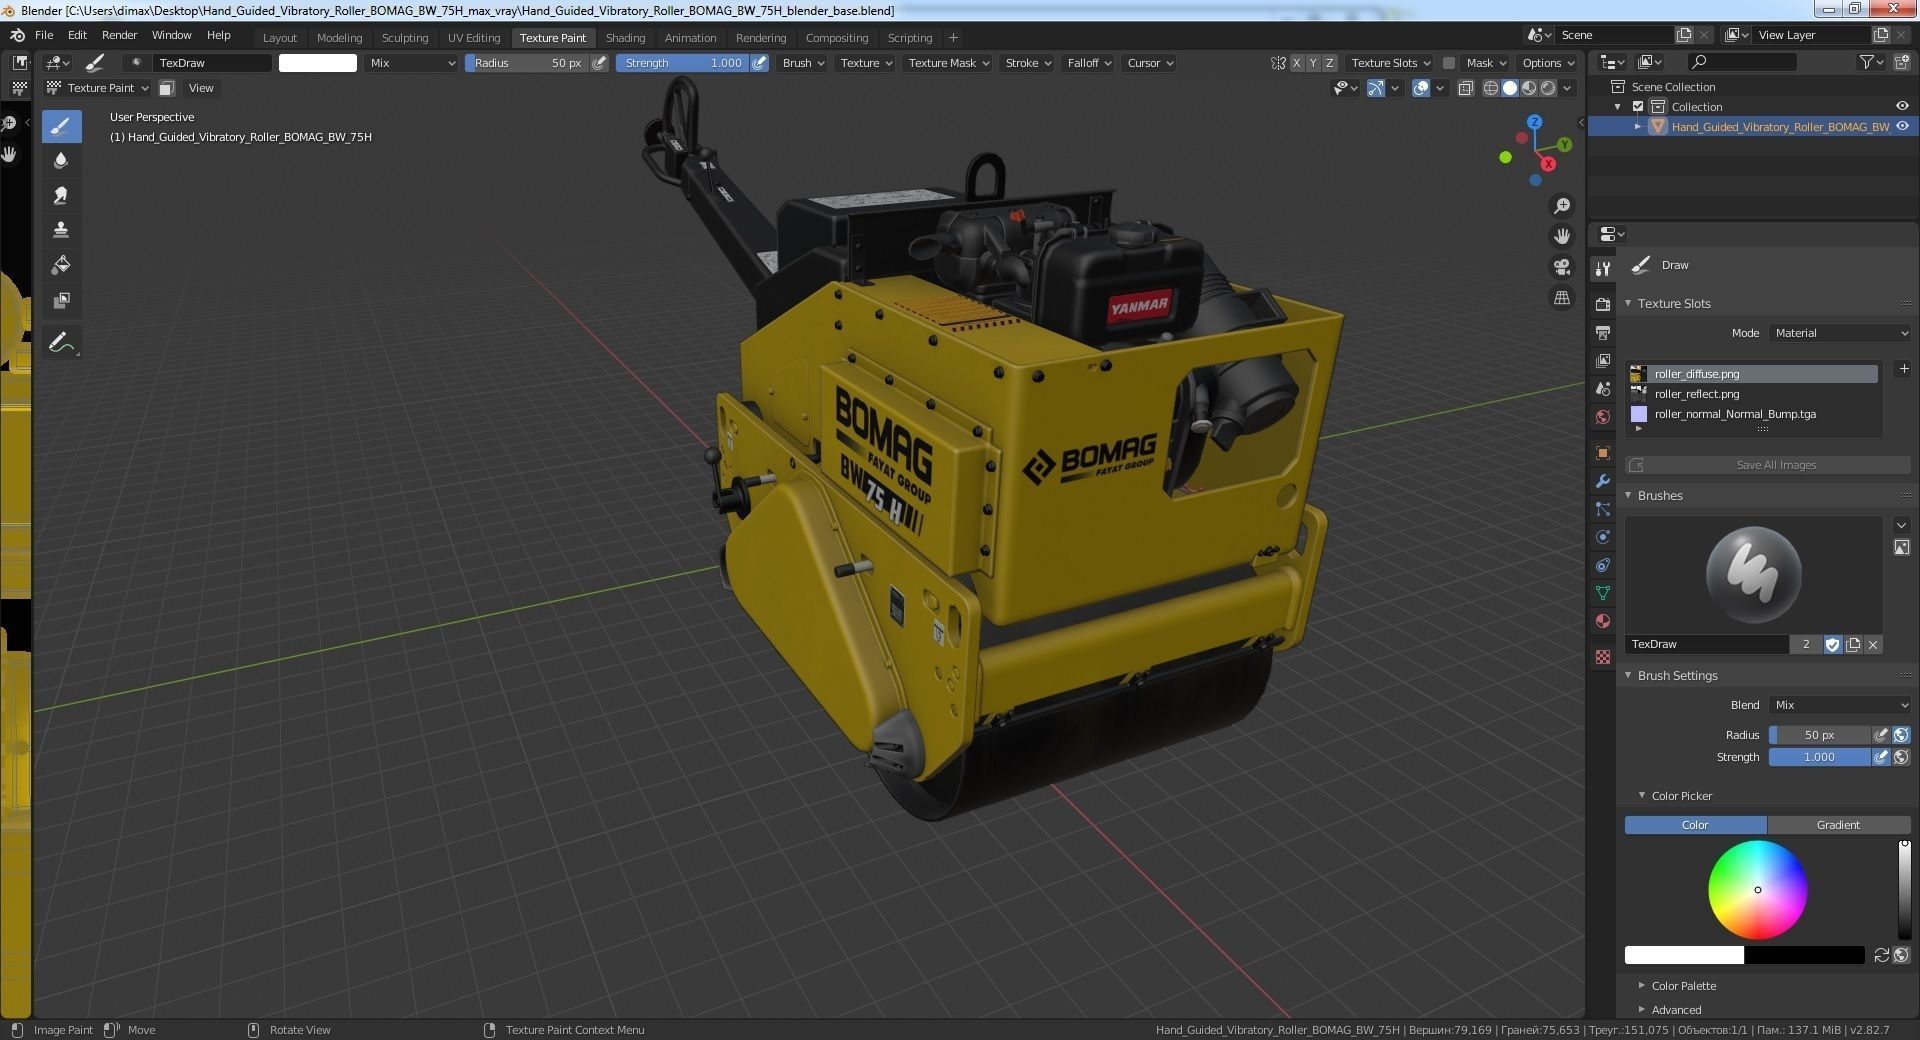Toggle the Mask checkbox in header

(x=1448, y=63)
